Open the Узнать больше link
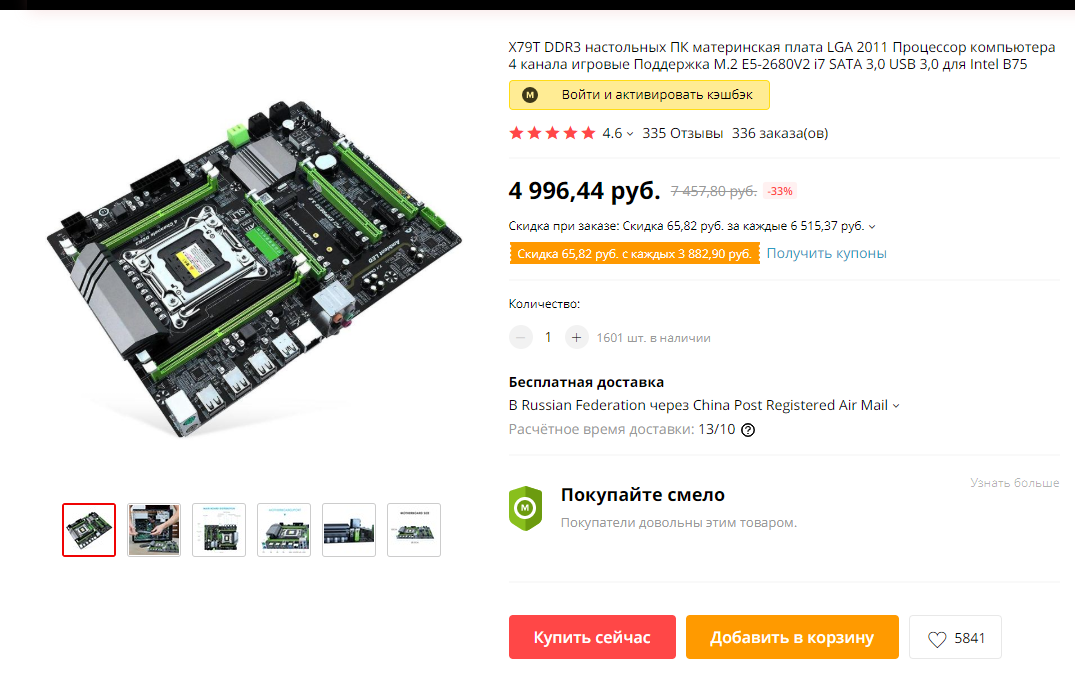1075x681 pixels. [x=1014, y=483]
